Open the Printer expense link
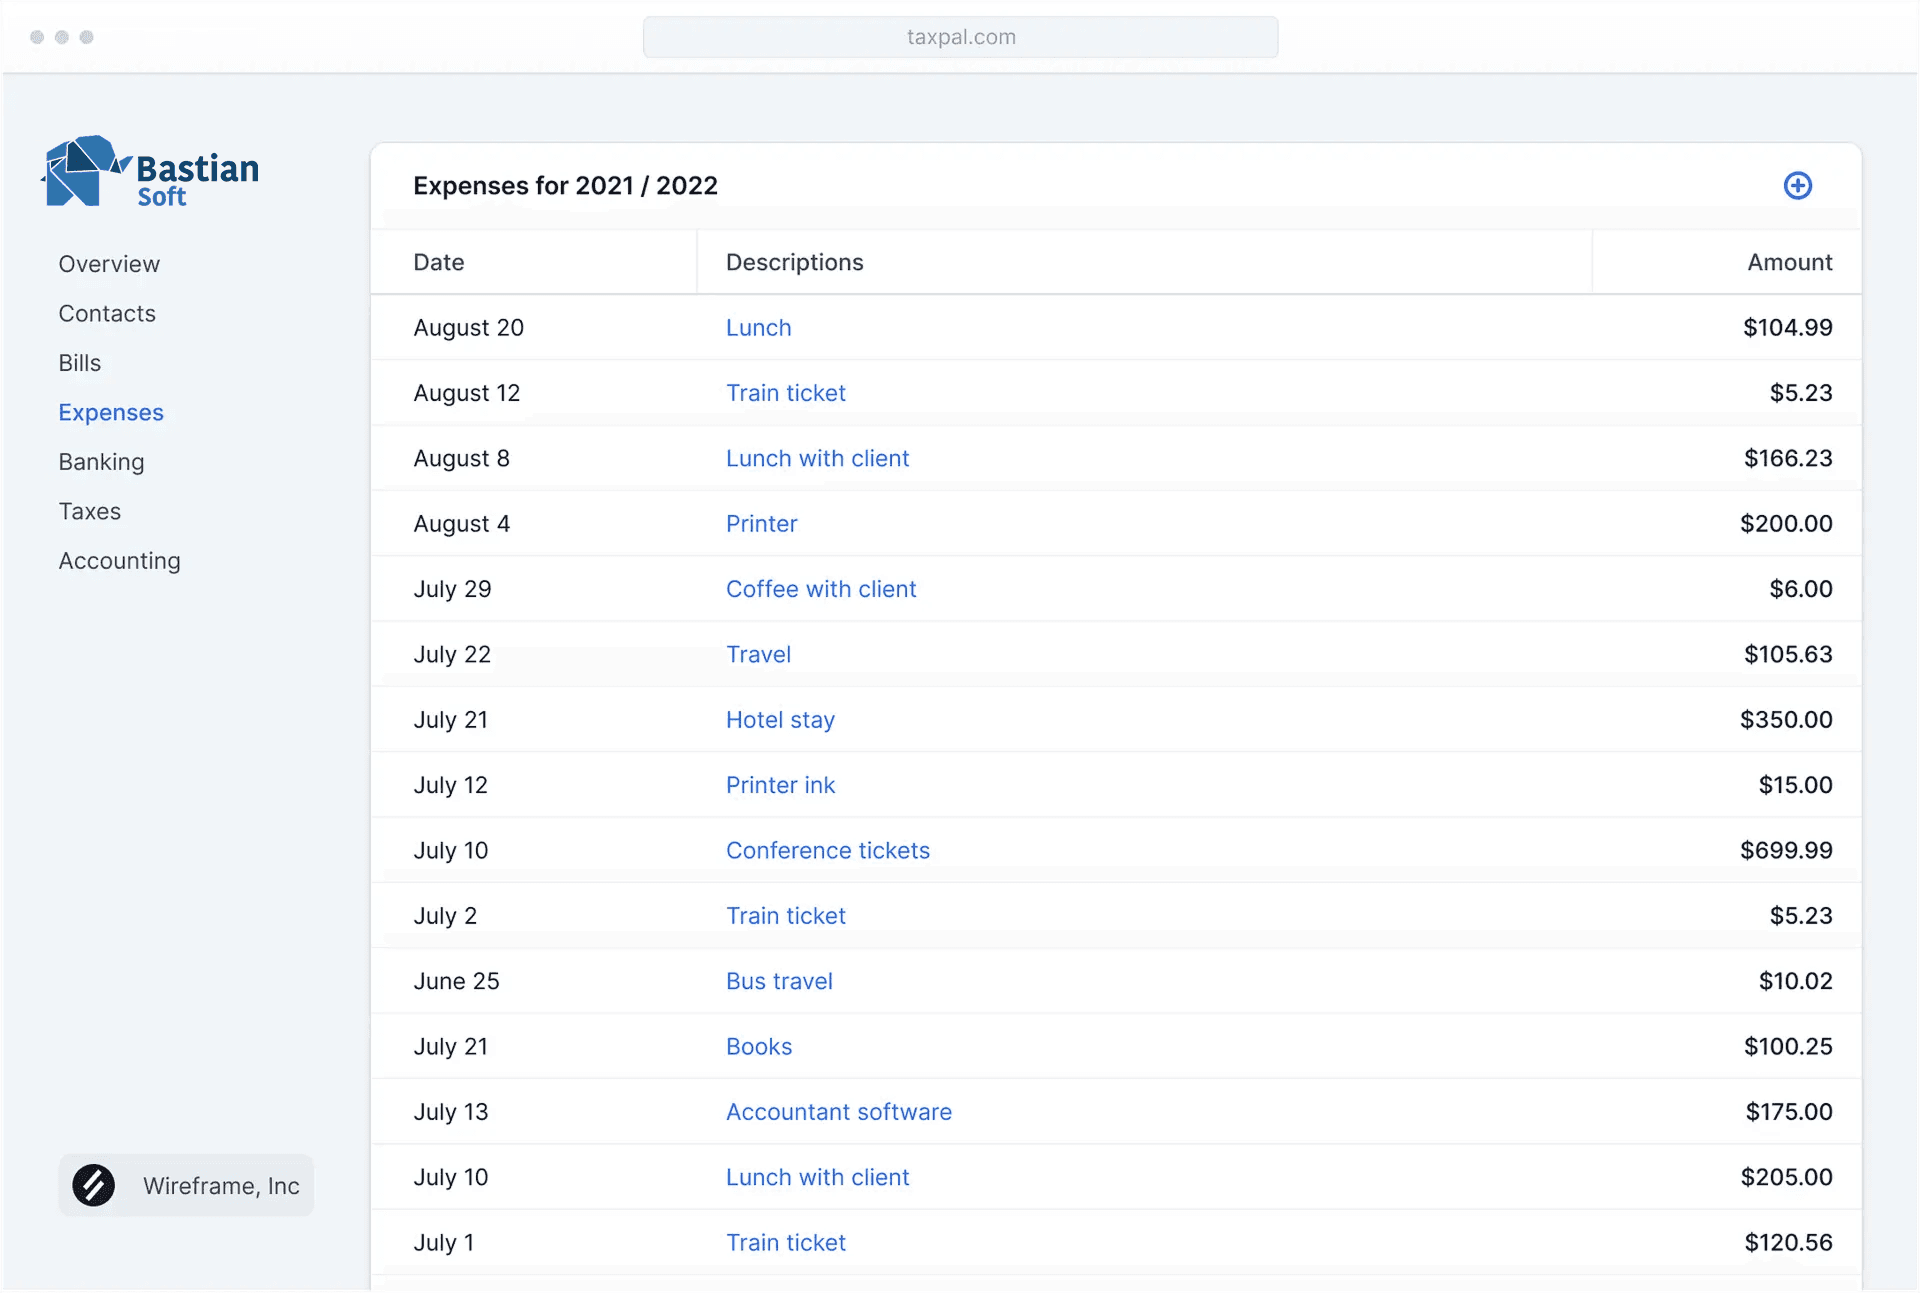Screen dimensions: 1920x1293 pos(761,524)
